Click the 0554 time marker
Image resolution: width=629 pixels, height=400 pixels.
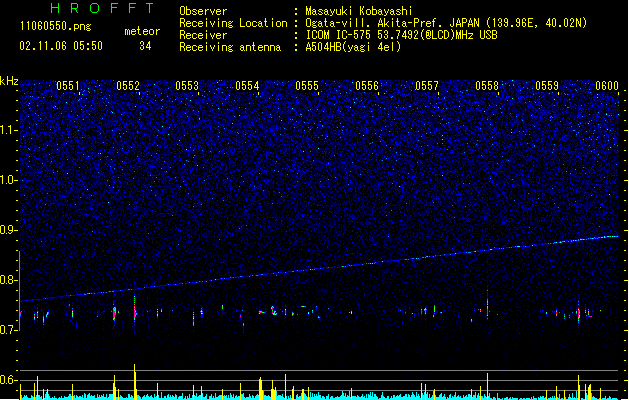(247, 86)
